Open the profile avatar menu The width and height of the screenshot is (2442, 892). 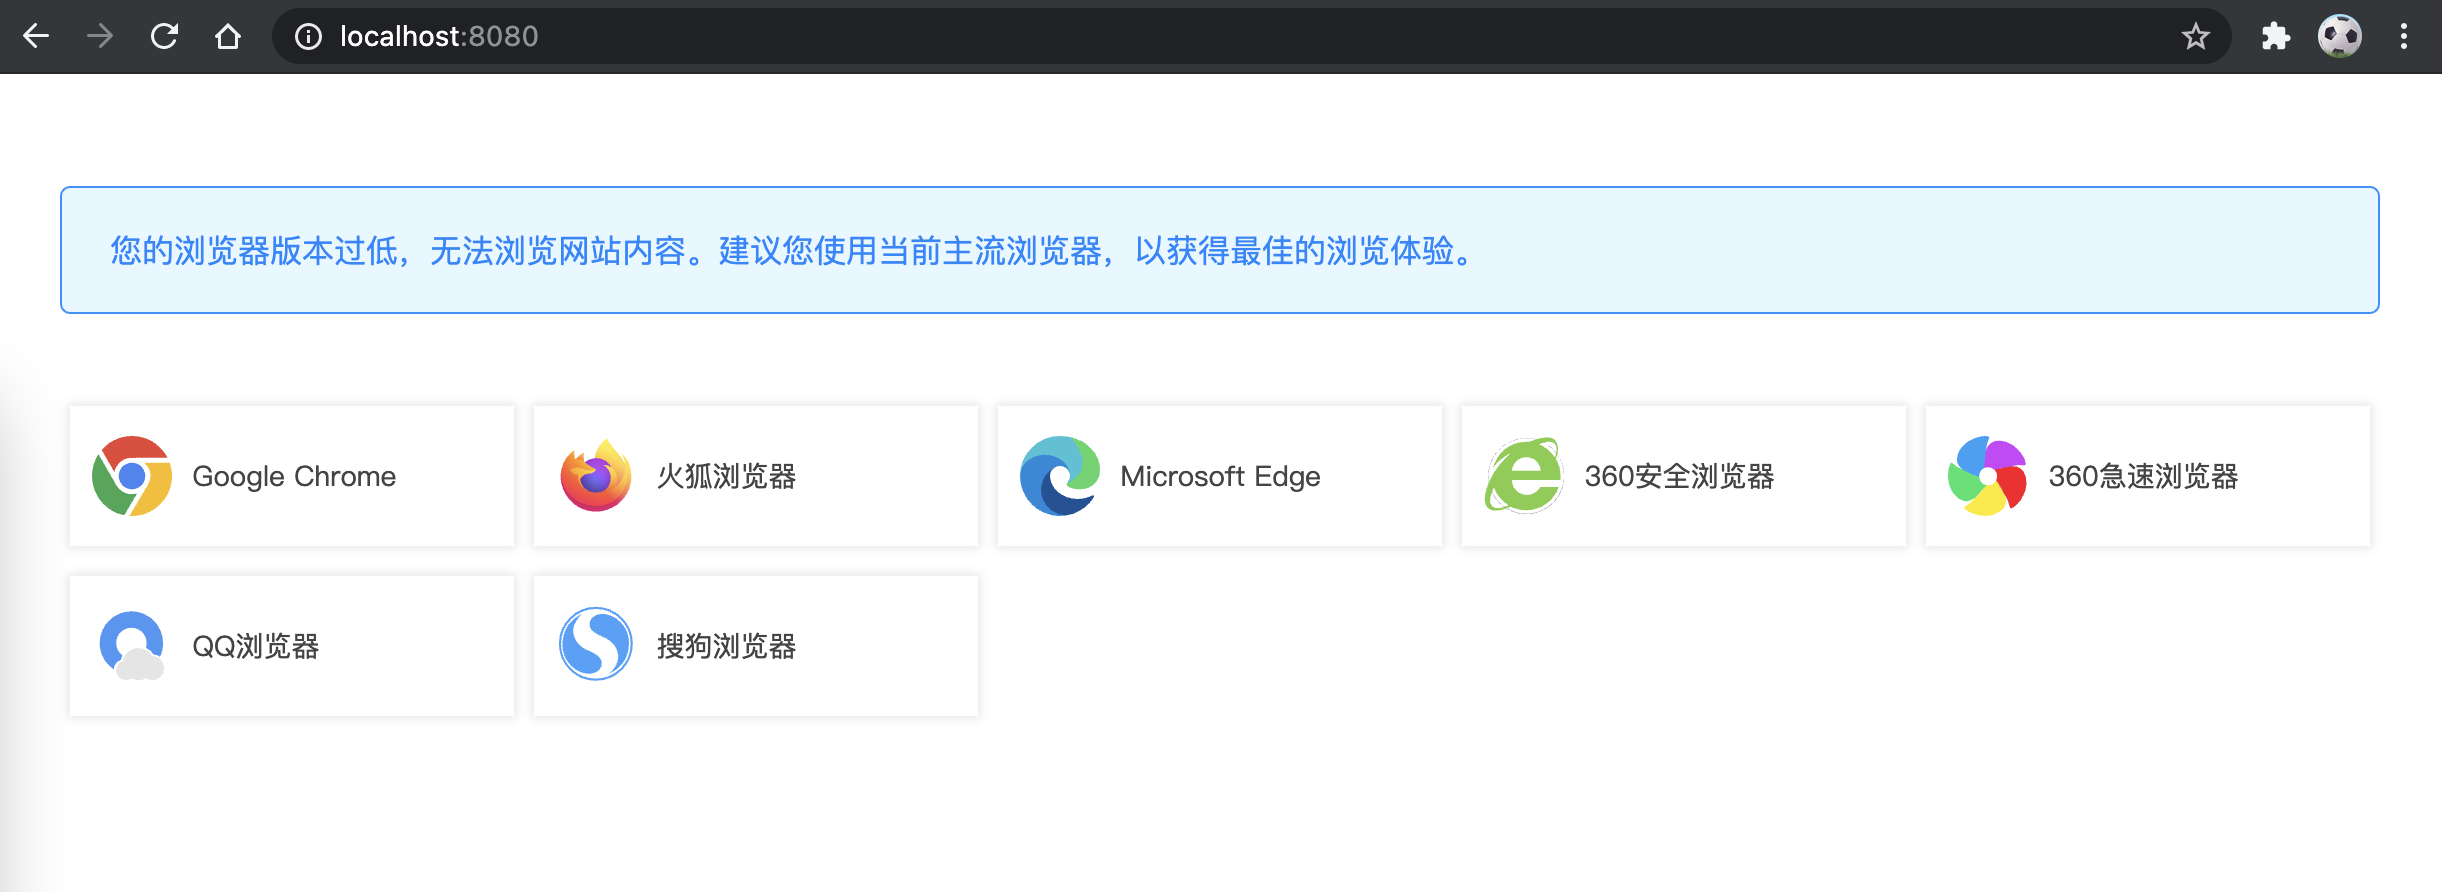pyautogui.click(x=2340, y=37)
